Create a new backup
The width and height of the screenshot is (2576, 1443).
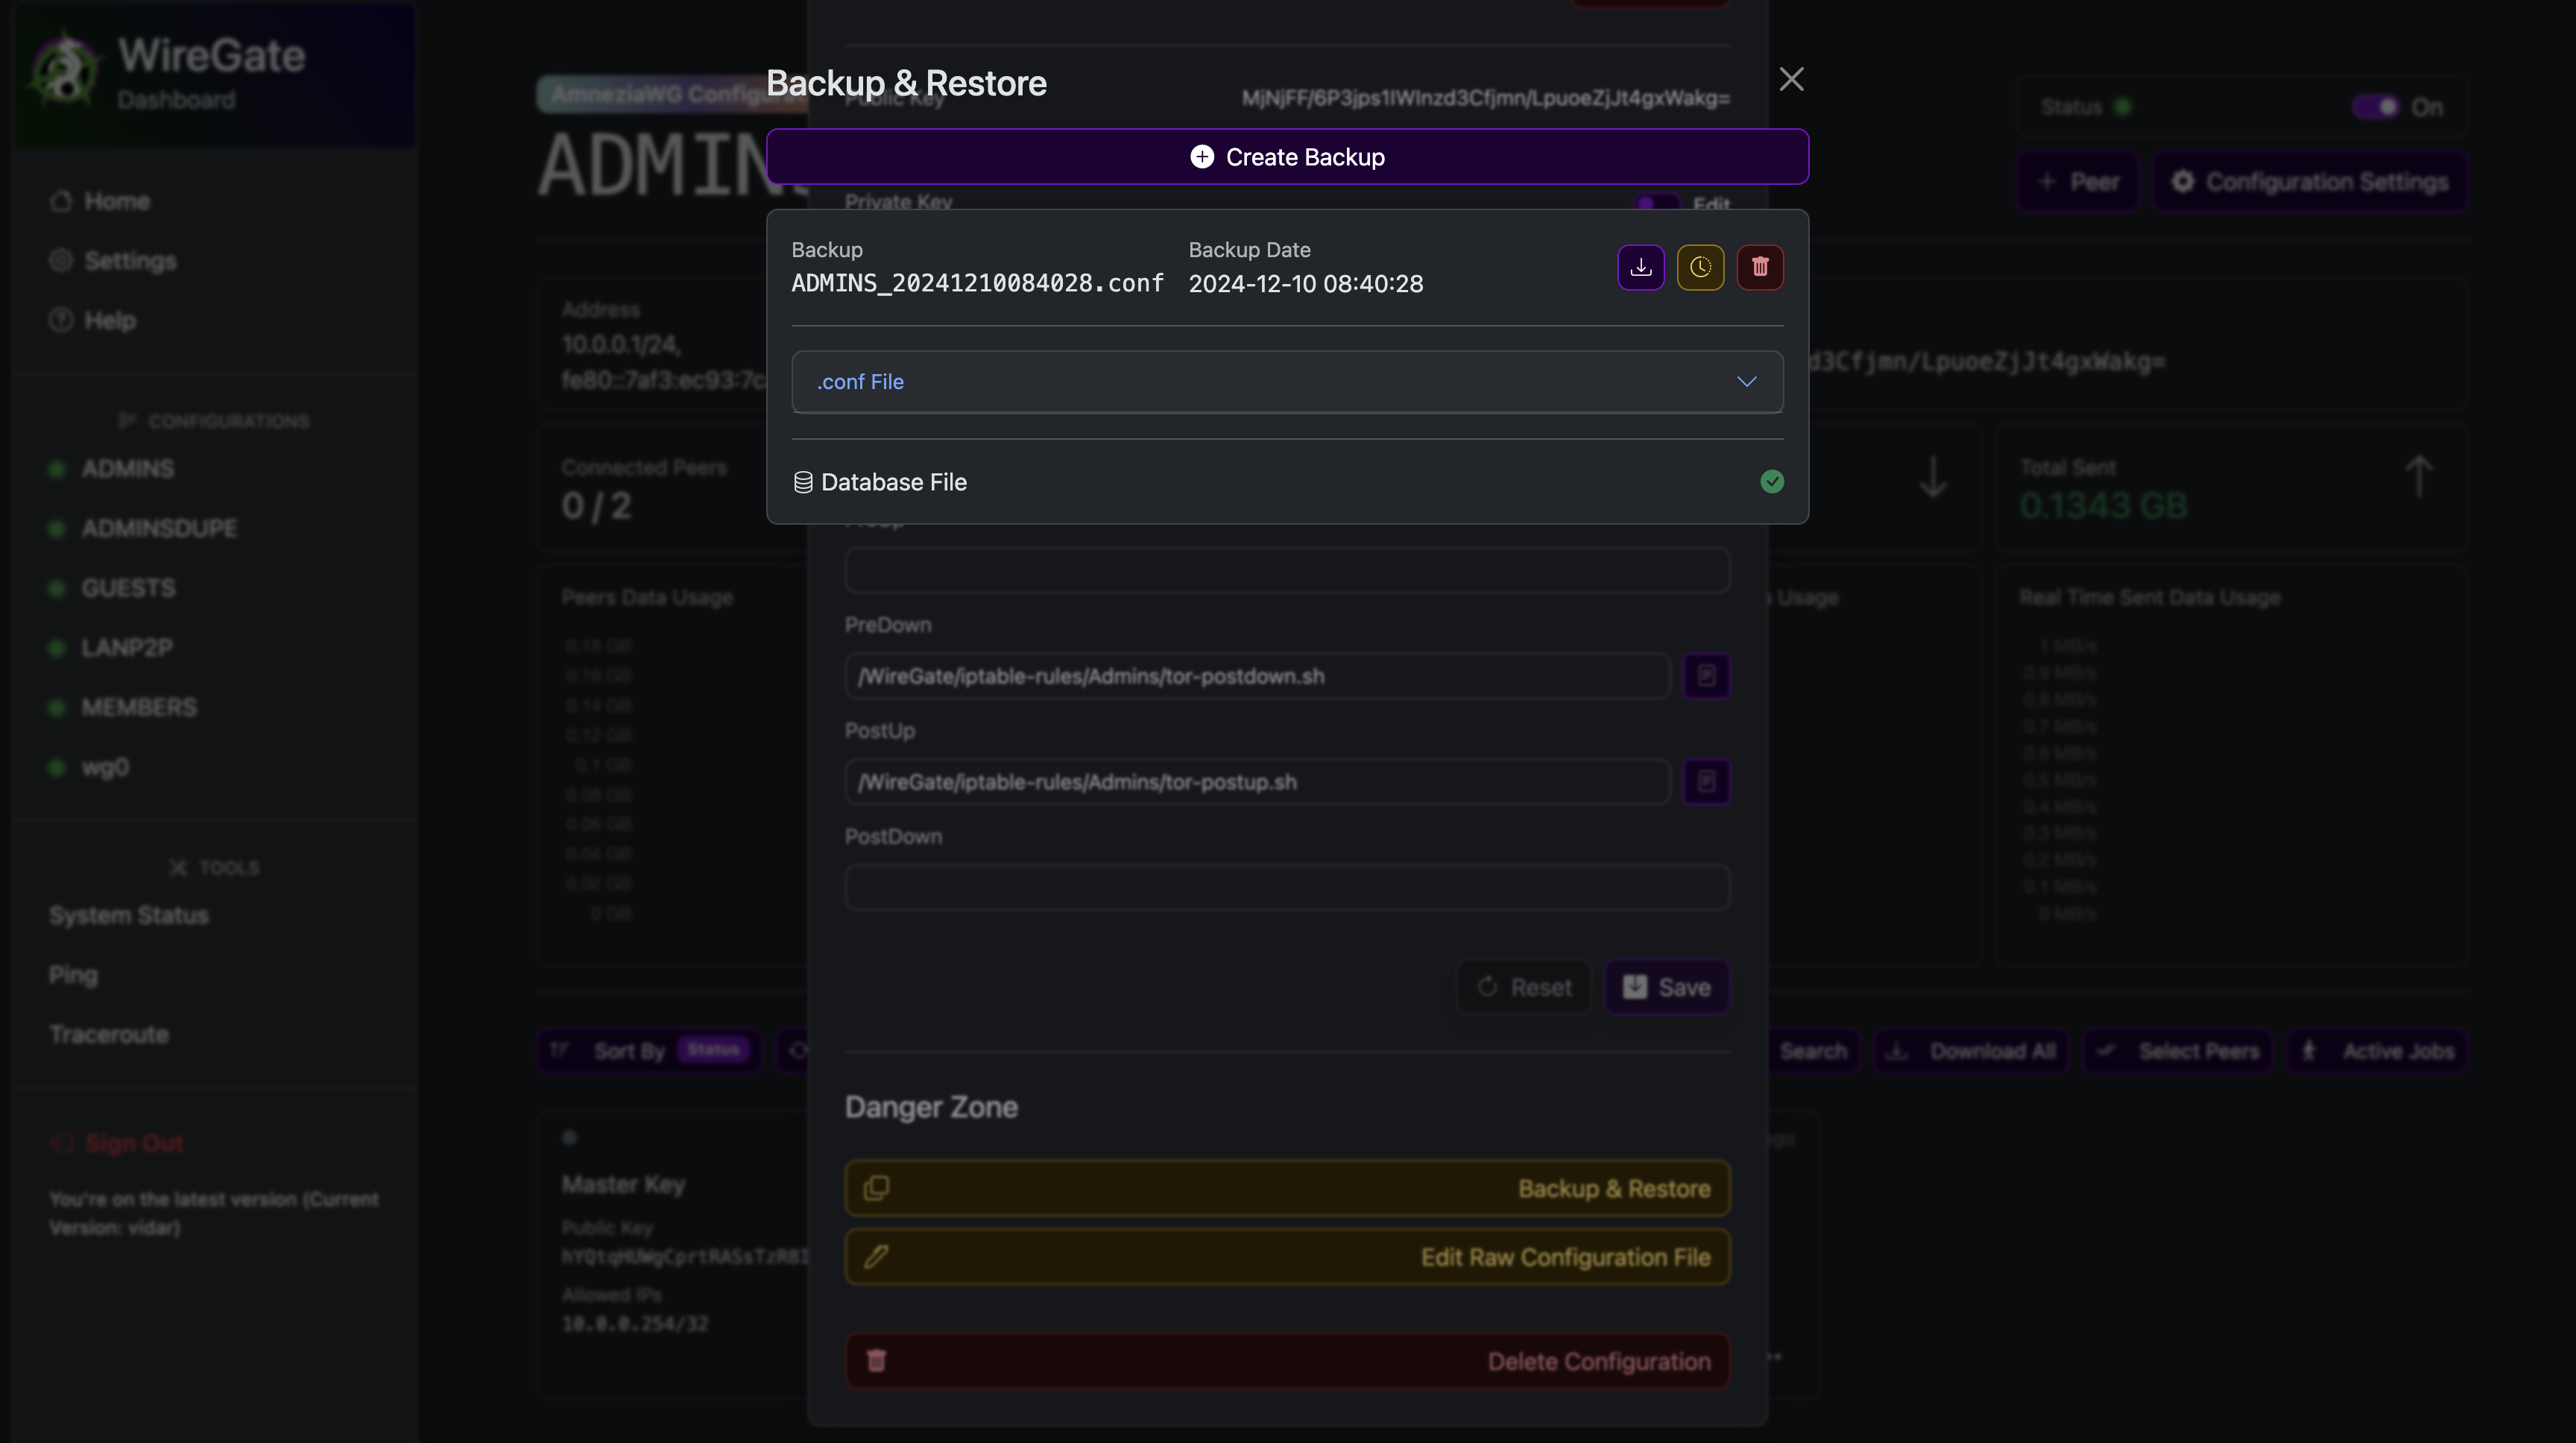(1287, 157)
